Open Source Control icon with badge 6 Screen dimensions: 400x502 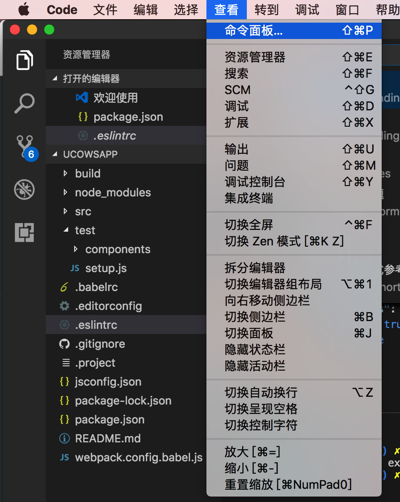click(27, 148)
